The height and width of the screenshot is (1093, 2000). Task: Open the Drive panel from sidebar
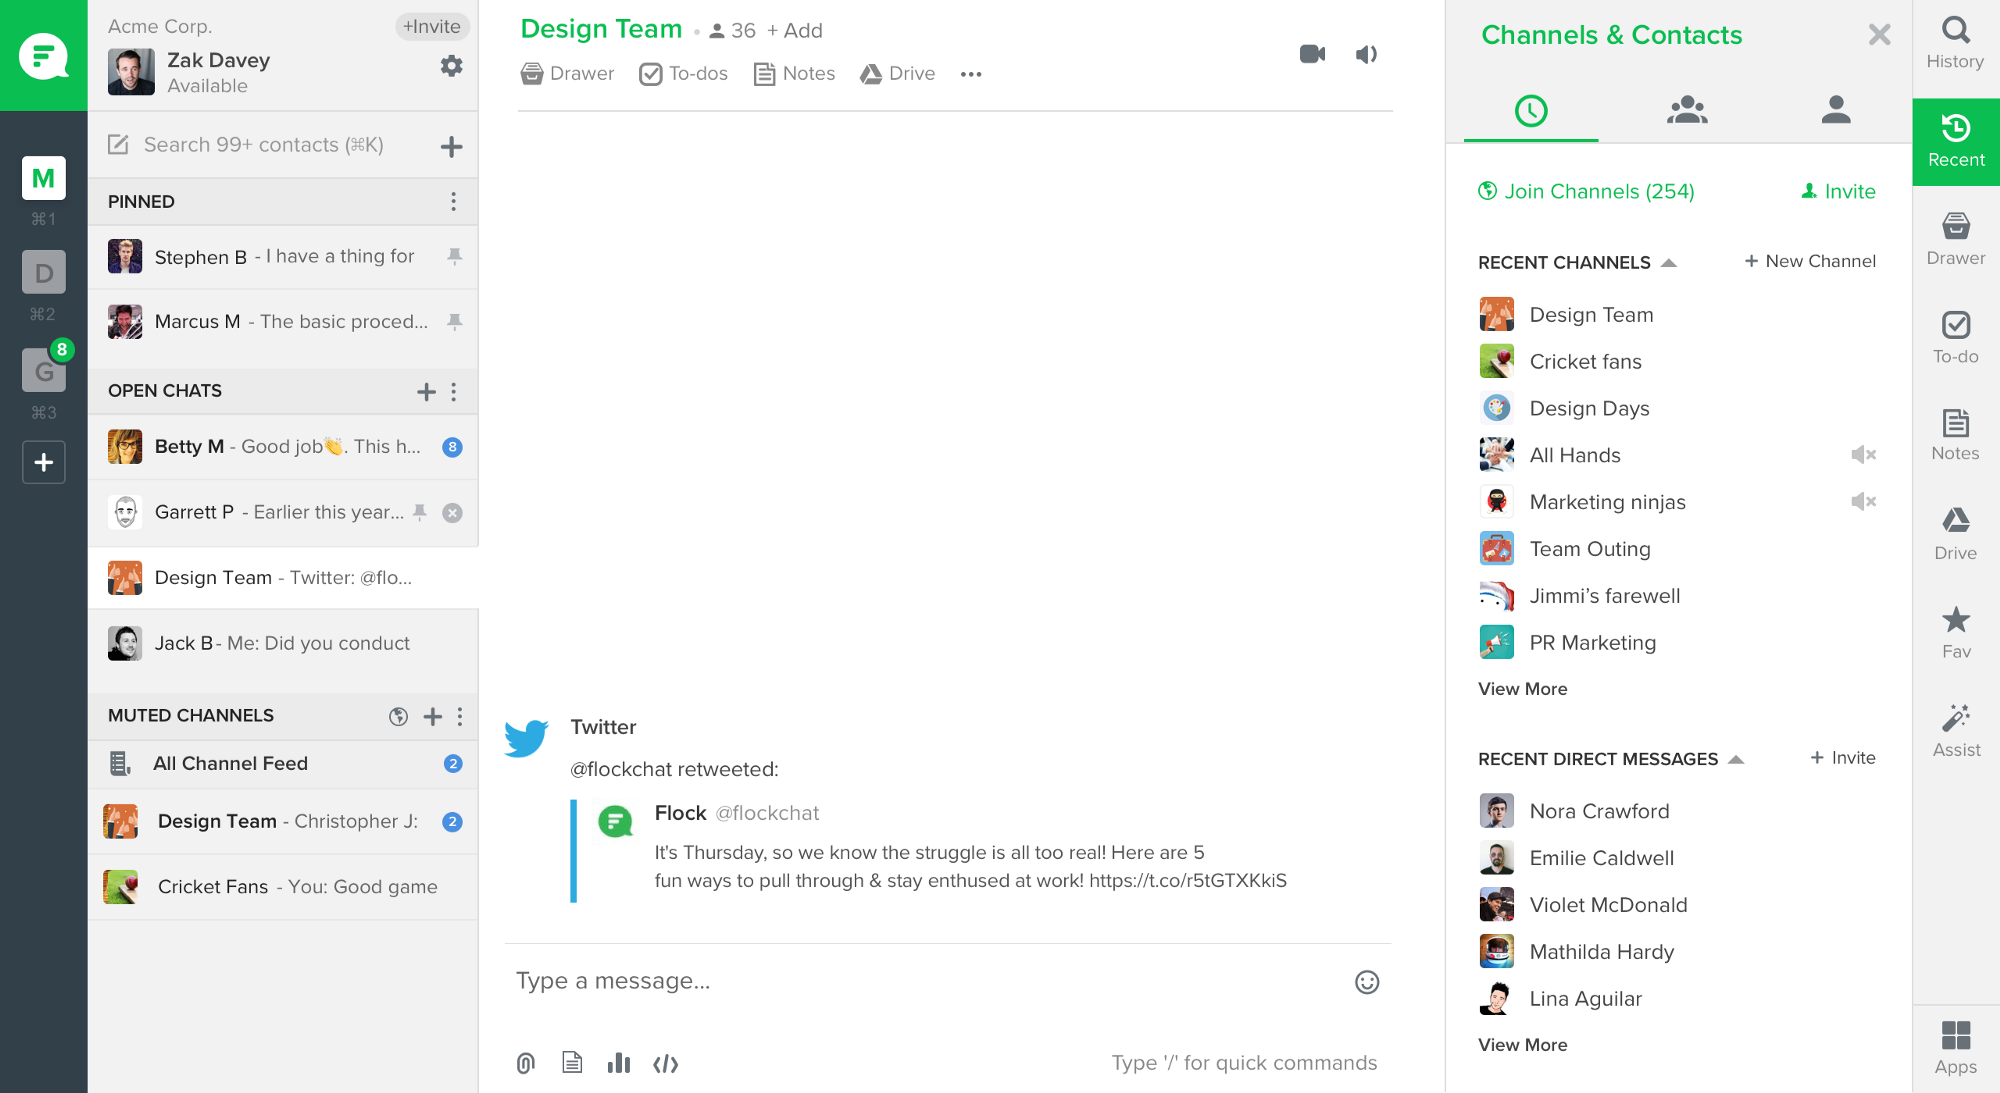(1954, 532)
